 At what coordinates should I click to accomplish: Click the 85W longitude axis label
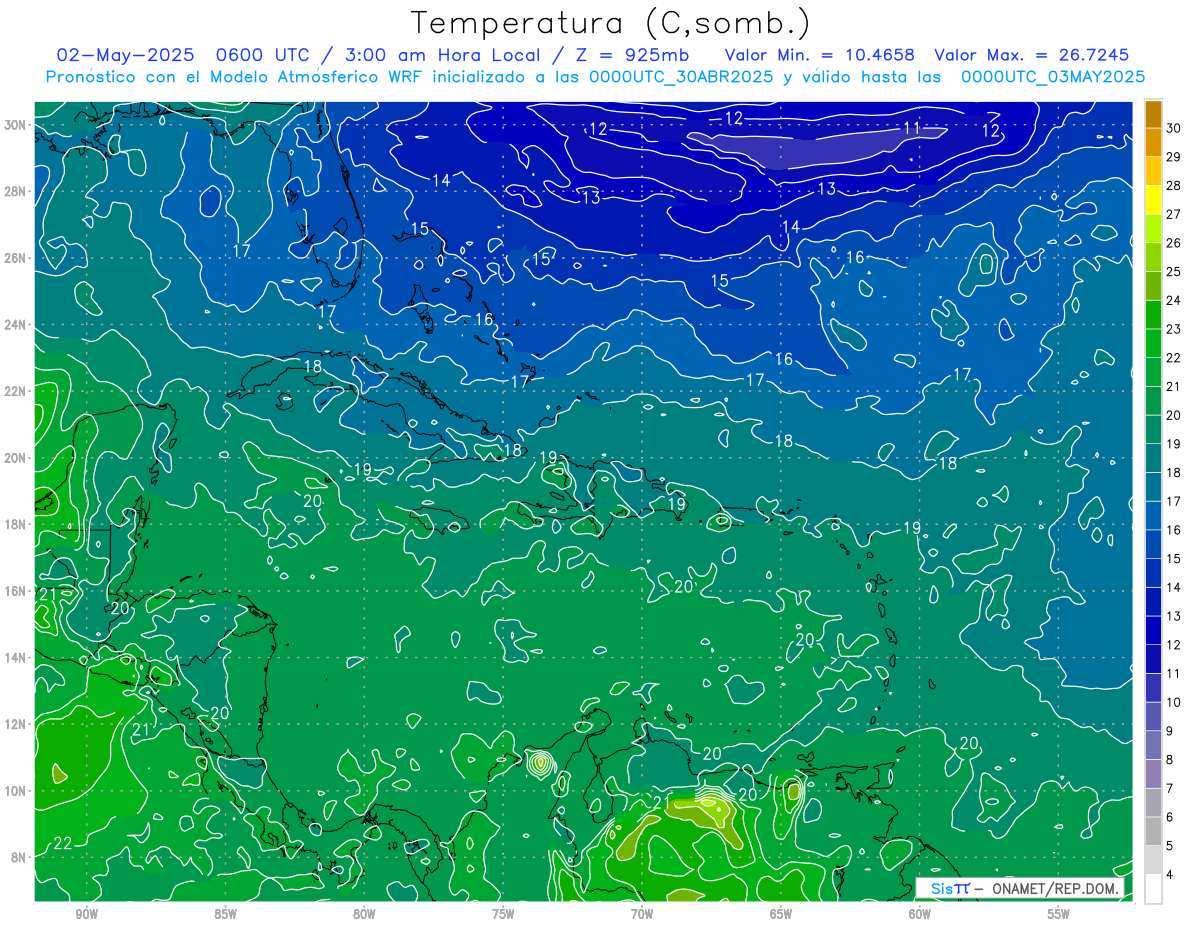tap(225, 914)
